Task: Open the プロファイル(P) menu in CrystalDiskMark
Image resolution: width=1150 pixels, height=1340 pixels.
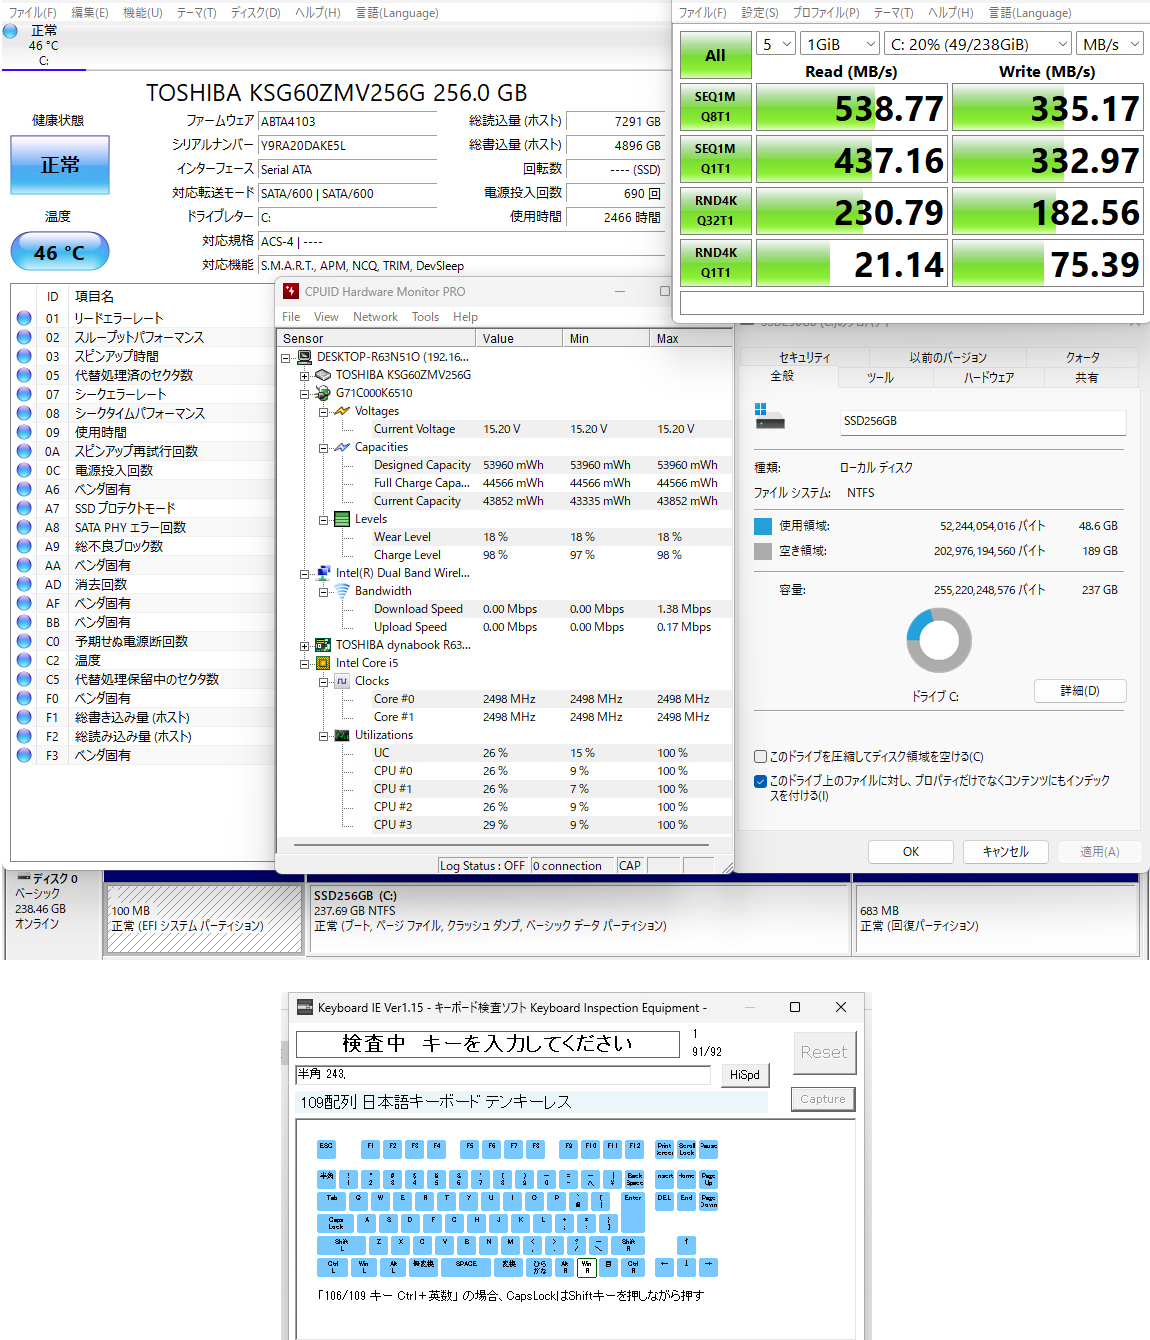Action: pos(826,13)
